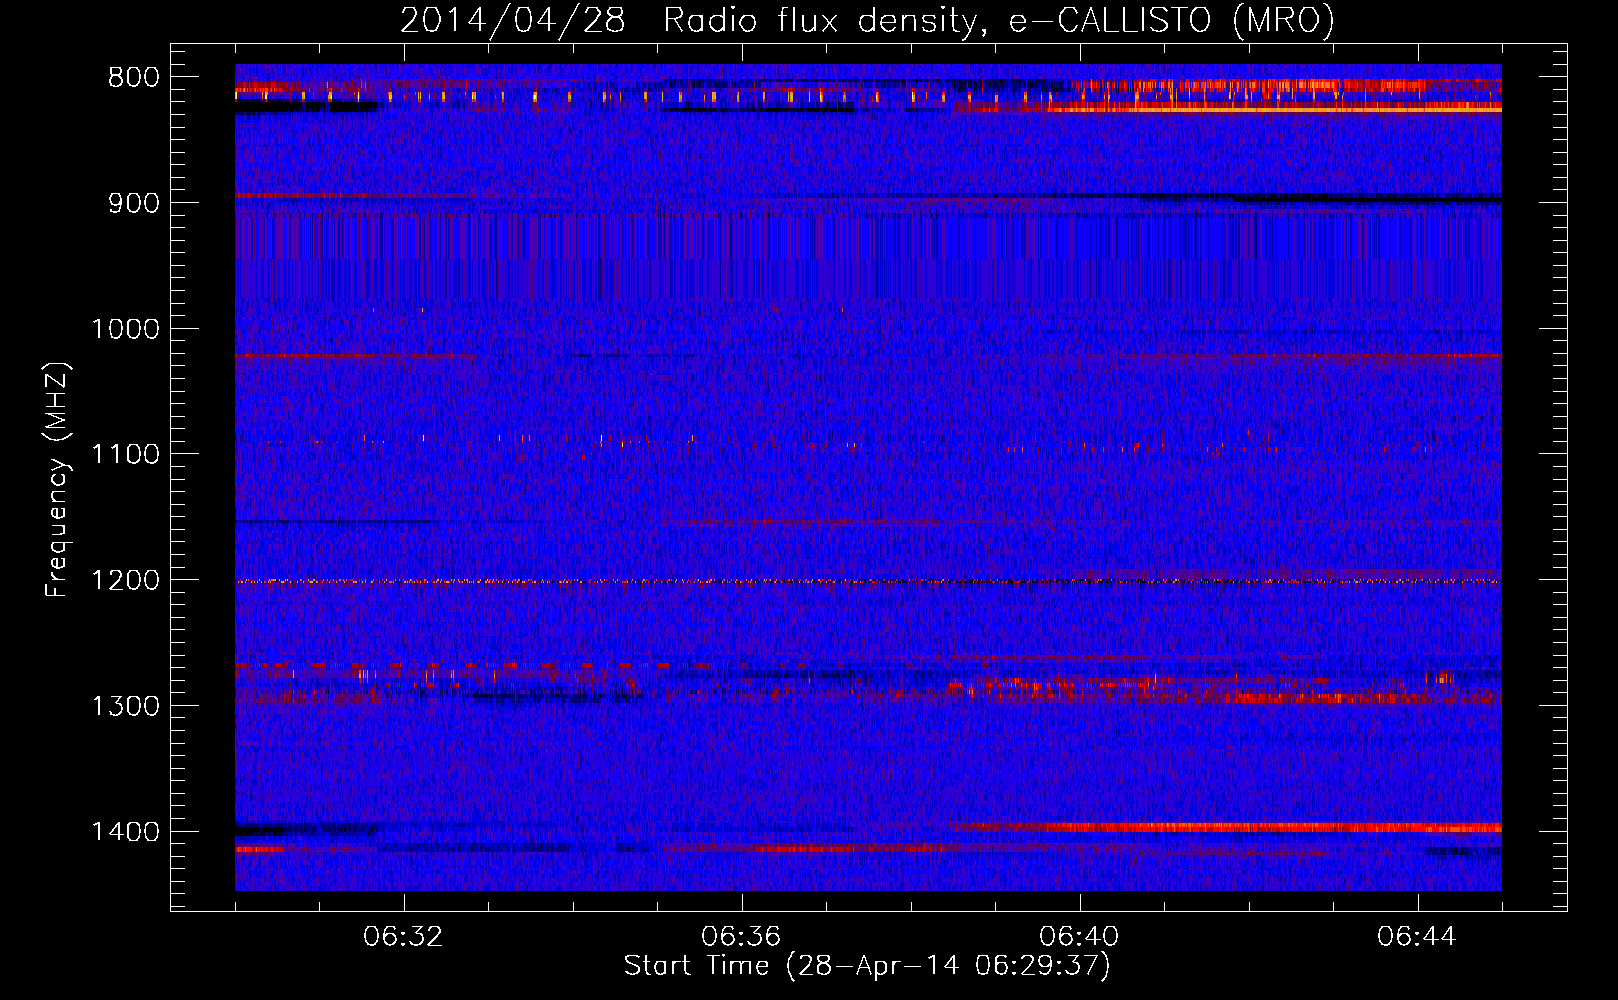Click the plot title "Radio flux density, e-CALLISTO (MRO)"
Screen dimensions: 1618x1000
[x=998, y=21]
